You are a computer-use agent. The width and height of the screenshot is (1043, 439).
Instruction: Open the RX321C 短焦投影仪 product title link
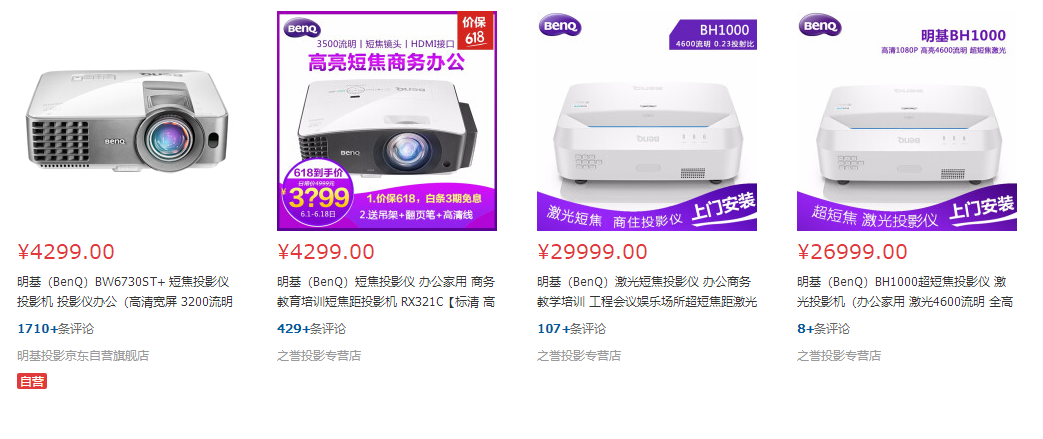click(386, 292)
